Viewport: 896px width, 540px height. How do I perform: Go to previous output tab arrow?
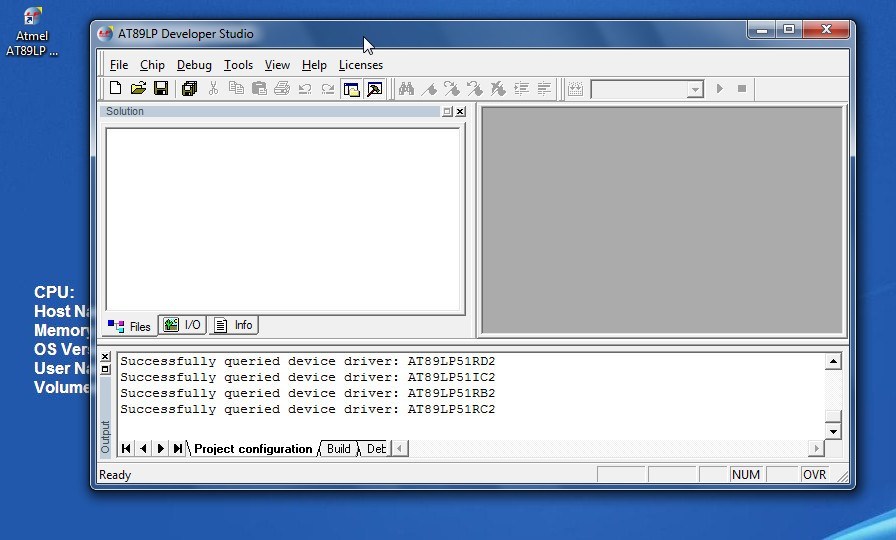tap(143, 449)
